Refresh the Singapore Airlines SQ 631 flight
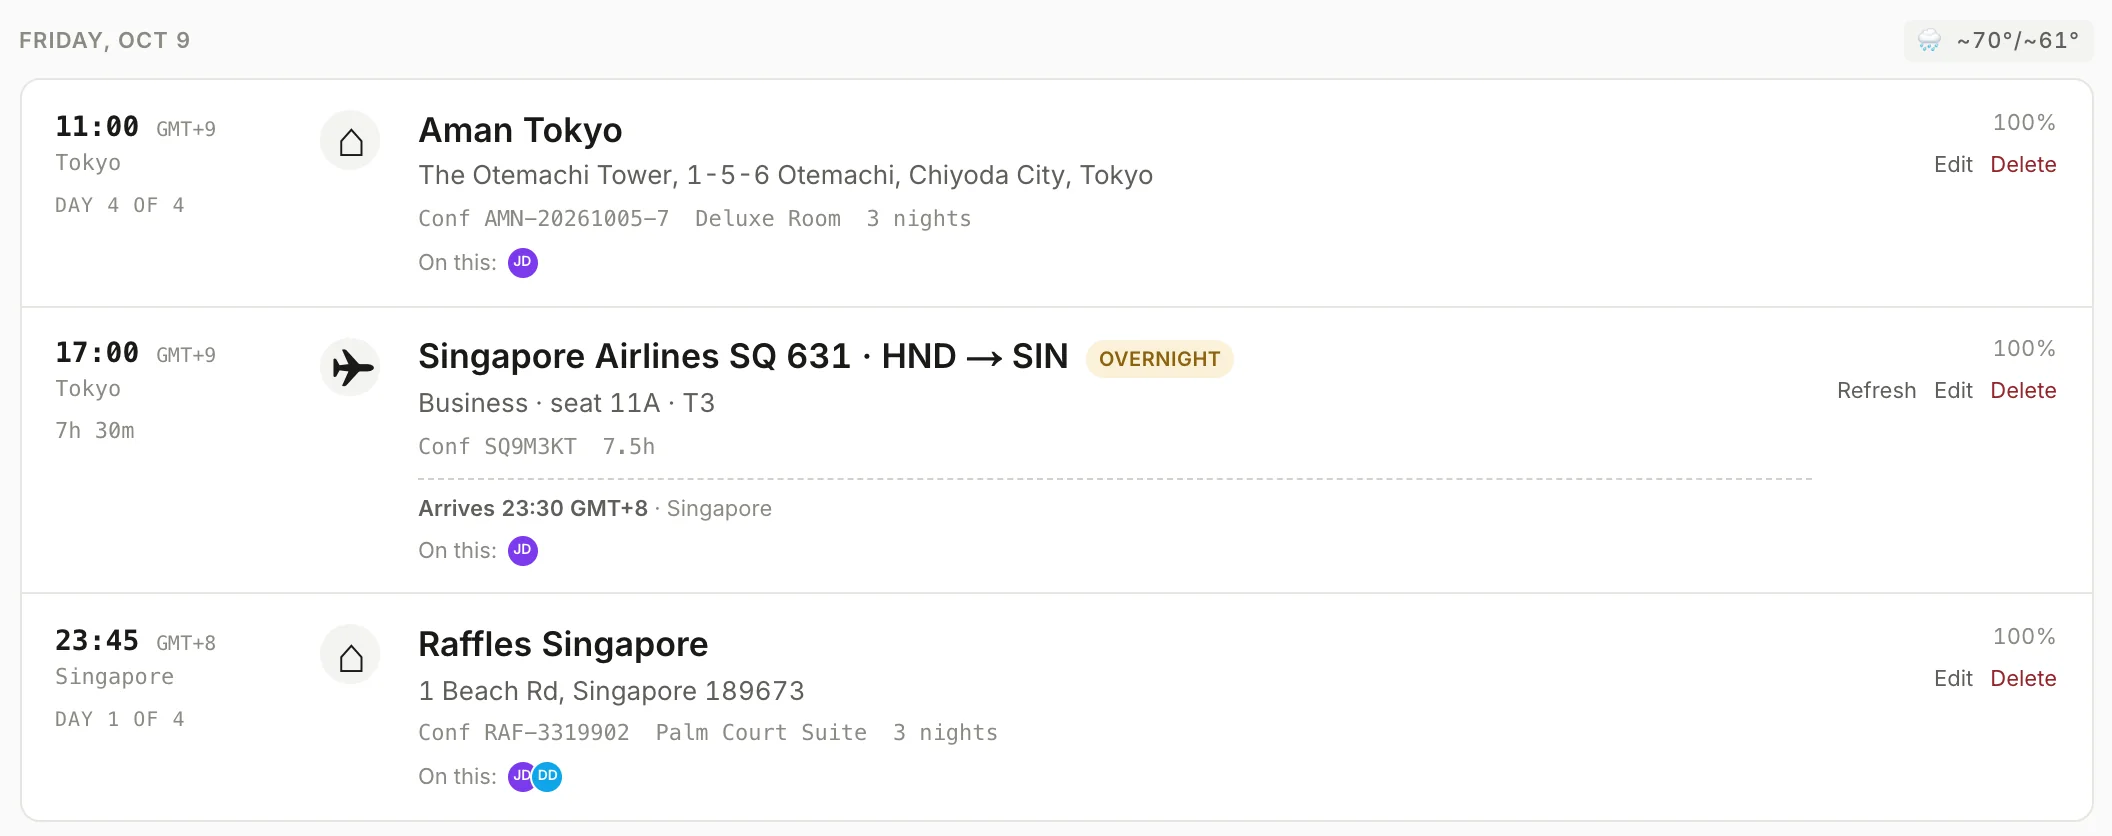The width and height of the screenshot is (2112, 836). [1876, 391]
